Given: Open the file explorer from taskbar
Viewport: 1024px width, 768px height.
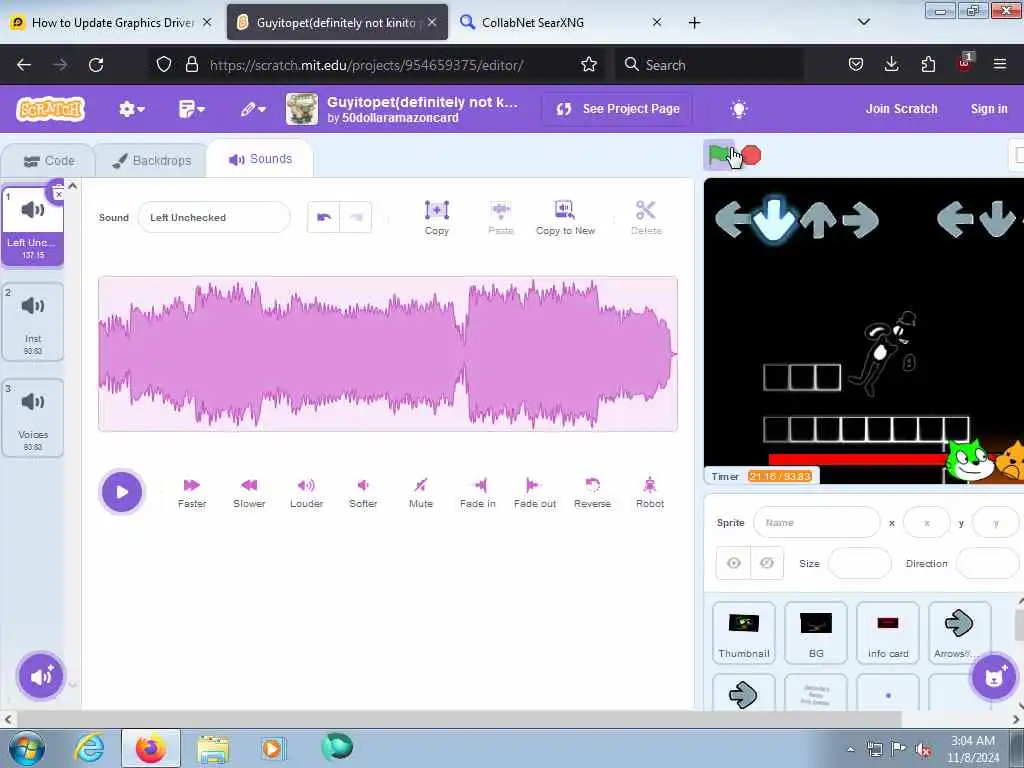Looking at the screenshot, I should point(213,750).
